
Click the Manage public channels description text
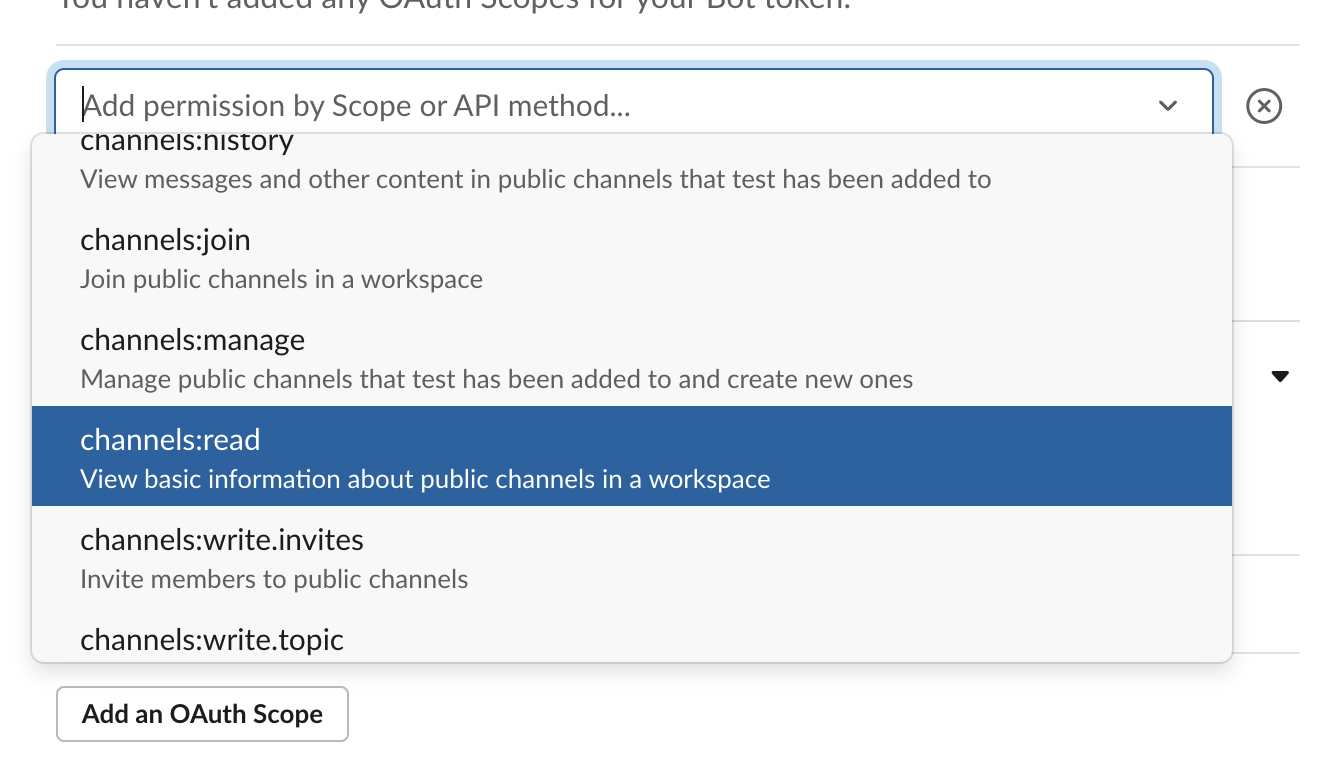pos(496,379)
